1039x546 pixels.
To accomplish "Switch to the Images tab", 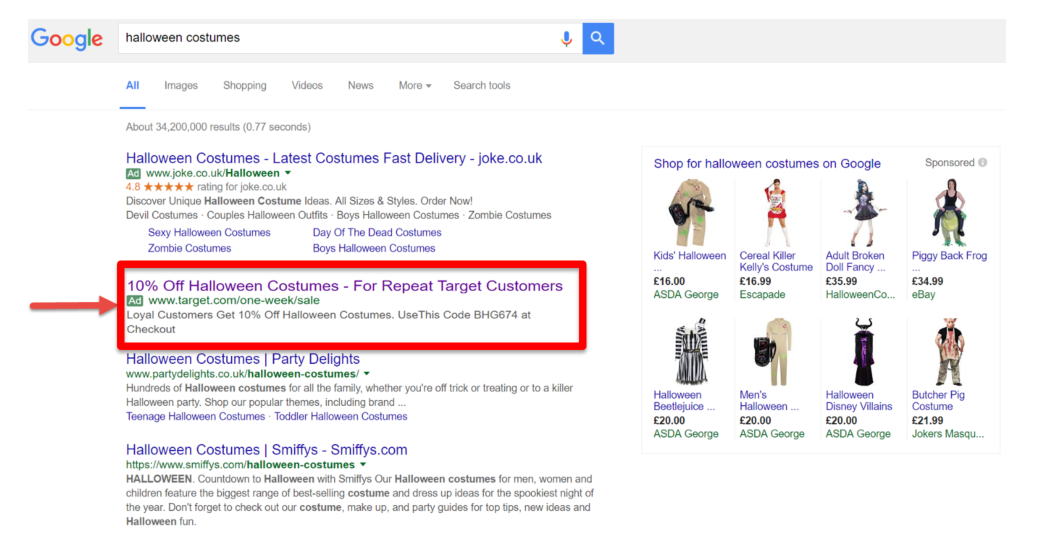I will (181, 85).
